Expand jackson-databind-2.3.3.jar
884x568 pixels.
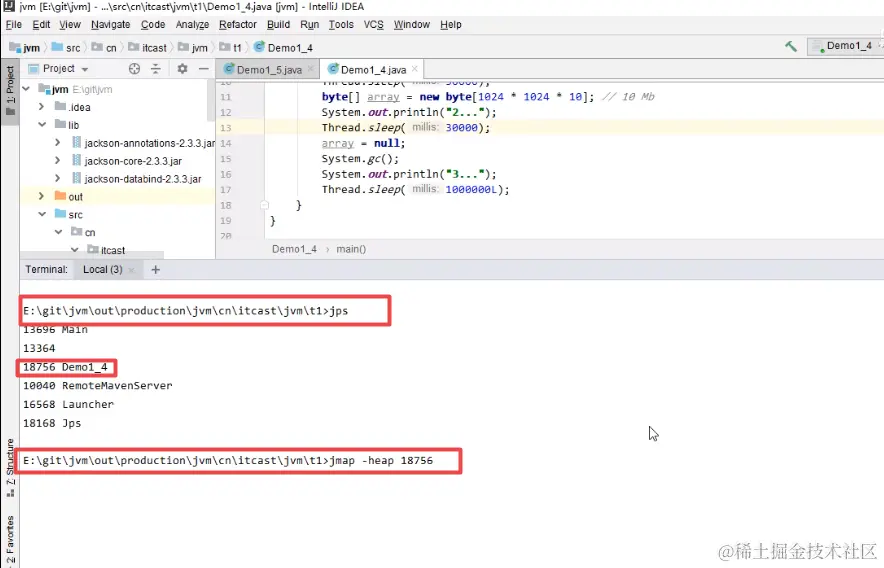[58, 179]
